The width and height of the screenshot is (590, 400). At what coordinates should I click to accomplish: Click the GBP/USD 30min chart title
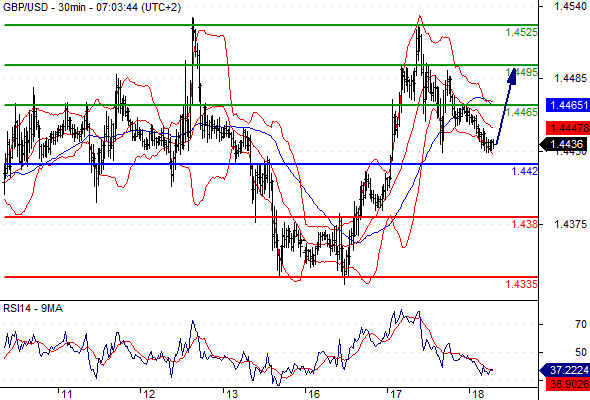click(92, 7)
